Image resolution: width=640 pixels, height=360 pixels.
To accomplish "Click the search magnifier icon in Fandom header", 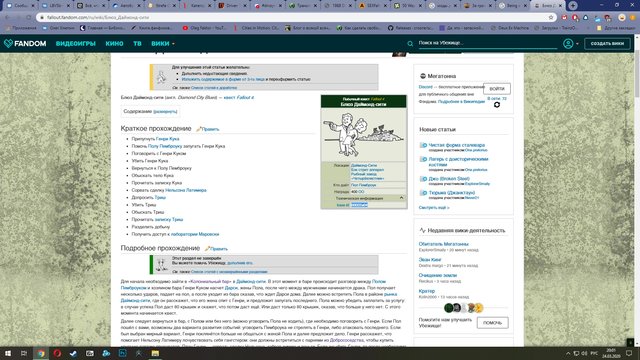I will click(x=410, y=44).
